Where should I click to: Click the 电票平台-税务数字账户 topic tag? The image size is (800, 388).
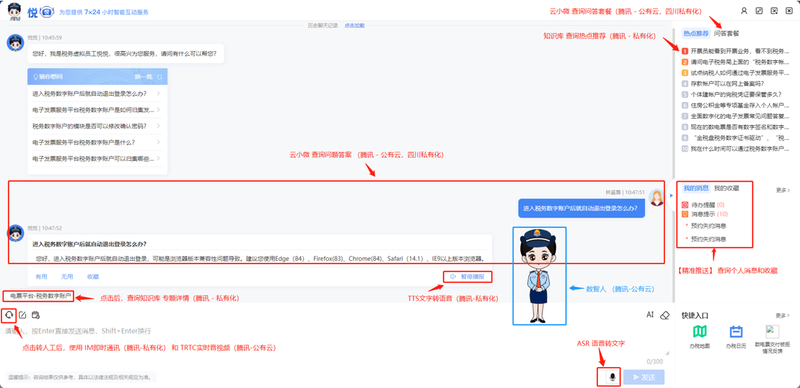(39, 296)
